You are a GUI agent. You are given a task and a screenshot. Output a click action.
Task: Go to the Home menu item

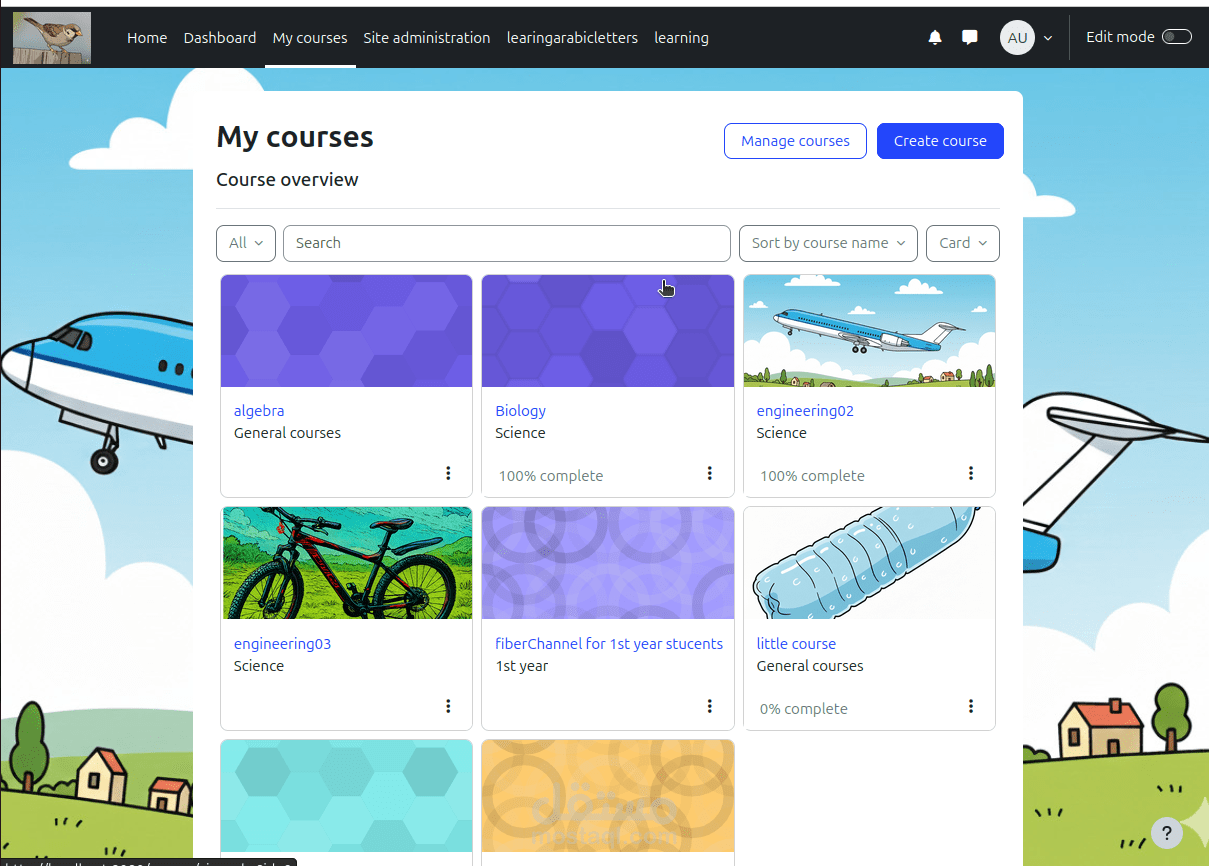[147, 38]
